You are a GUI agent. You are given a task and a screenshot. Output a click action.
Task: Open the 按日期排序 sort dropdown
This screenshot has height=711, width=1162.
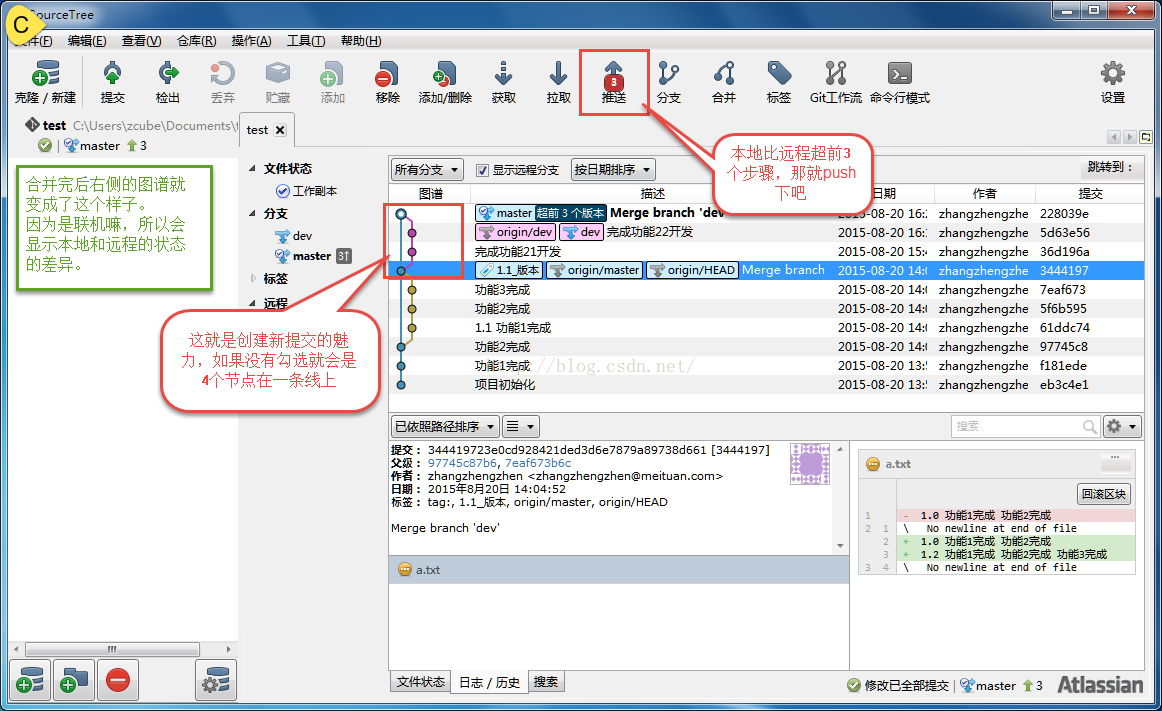click(x=613, y=170)
